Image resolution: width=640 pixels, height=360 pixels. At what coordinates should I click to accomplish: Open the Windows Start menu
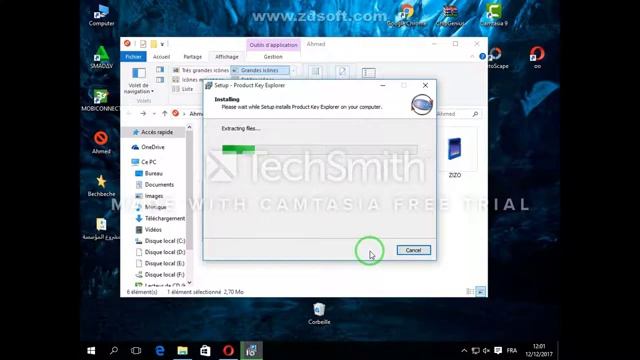[91, 351]
